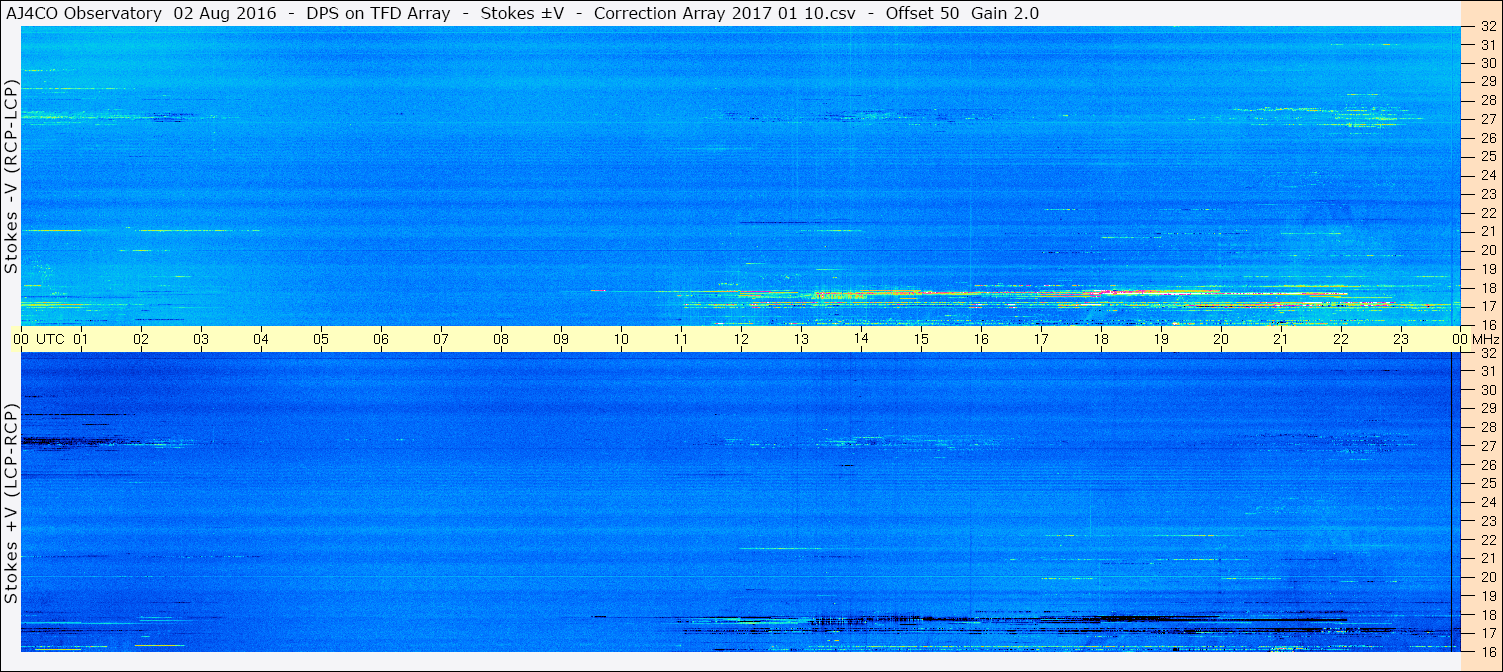Select hour 02 marker on the time axis
Screen dimensions: 1503x672
pyautogui.click(x=141, y=339)
